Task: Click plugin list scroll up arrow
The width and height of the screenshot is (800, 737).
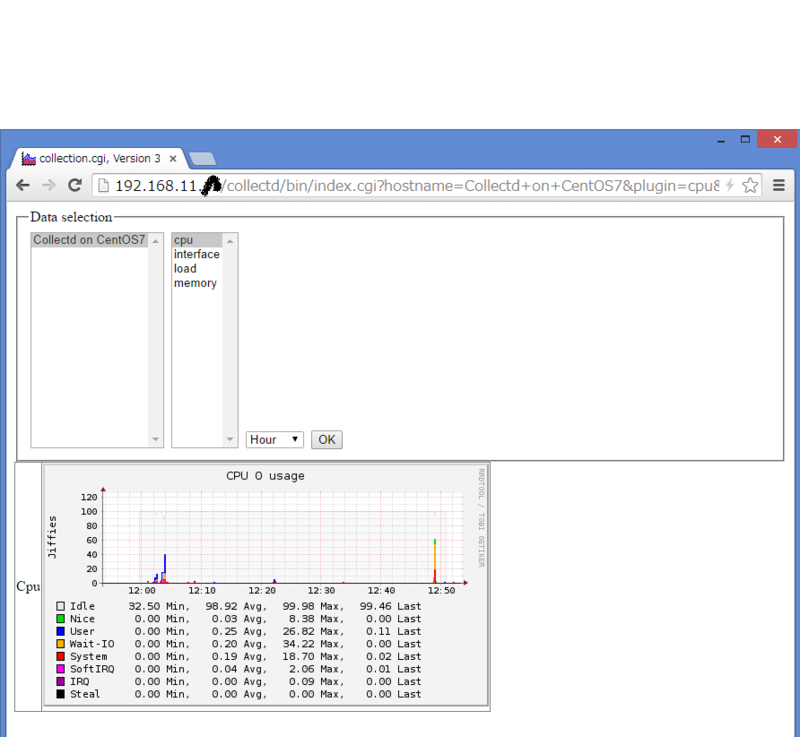Action: point(230,241)
